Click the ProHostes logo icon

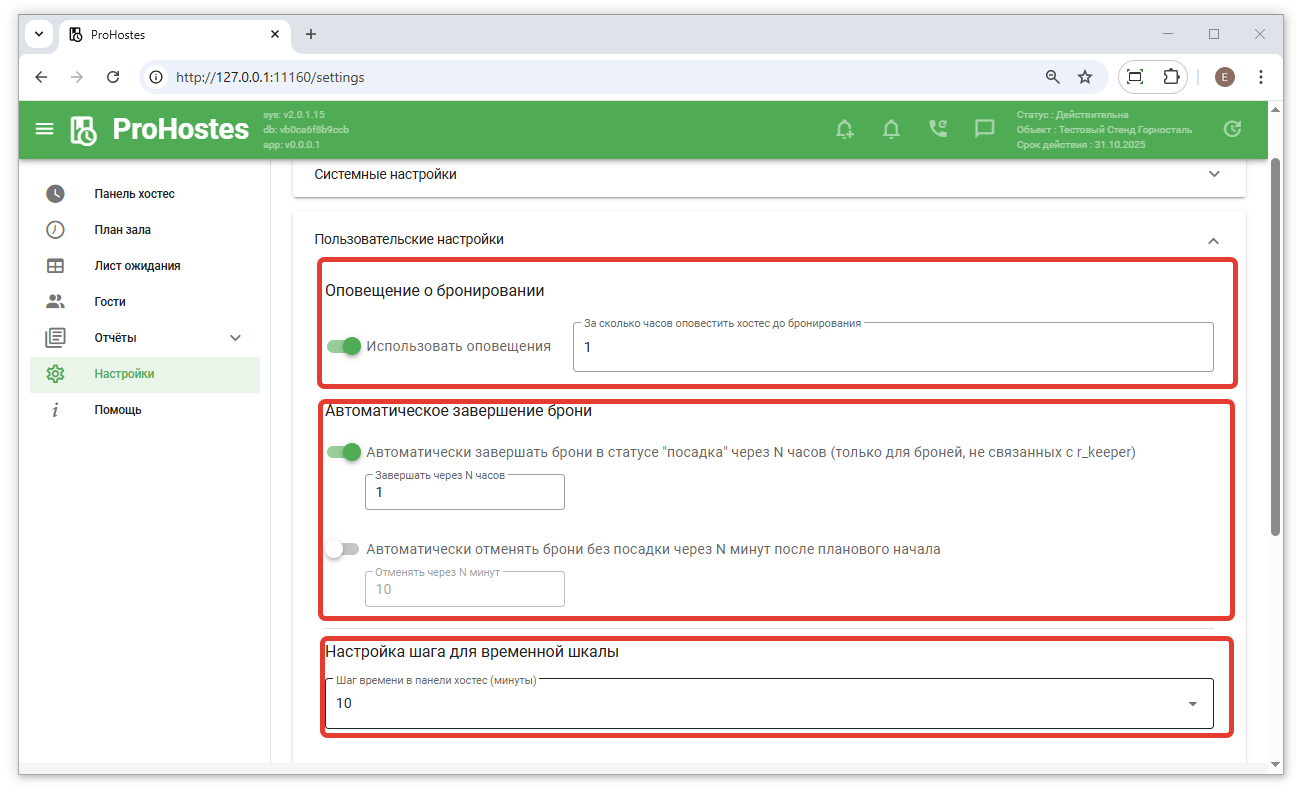click(84, 130)
